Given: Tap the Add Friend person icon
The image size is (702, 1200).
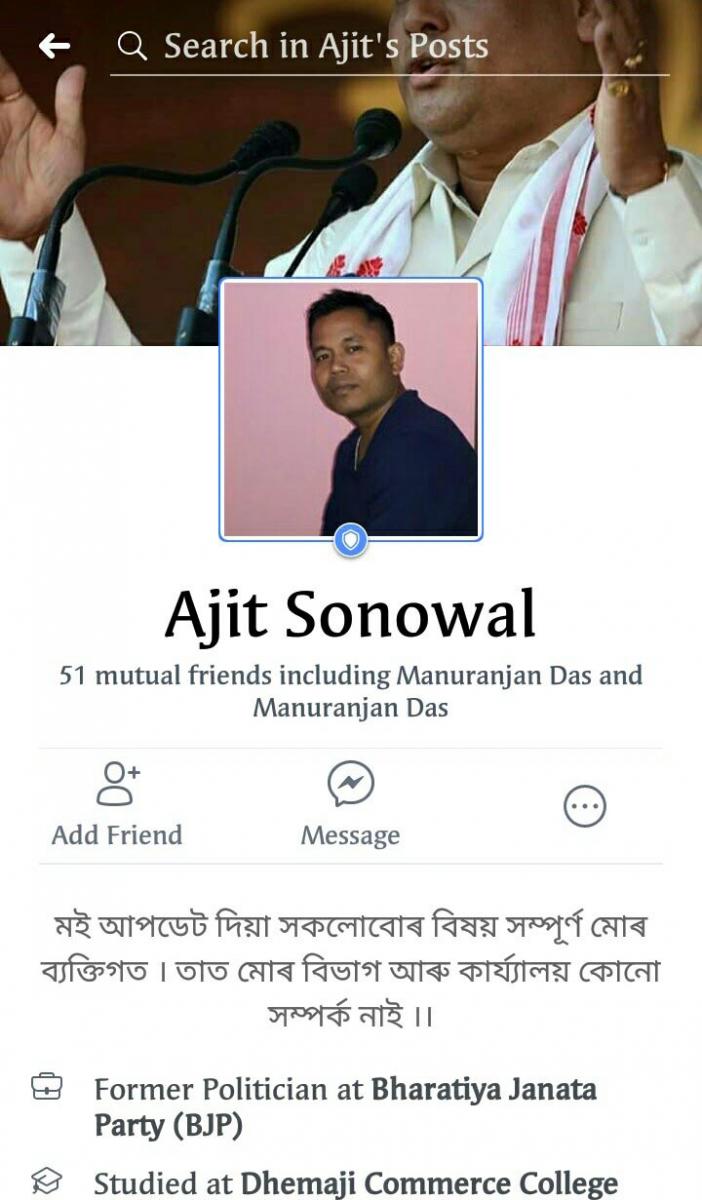Looking at the screenshot, I should tap(117, 783).
